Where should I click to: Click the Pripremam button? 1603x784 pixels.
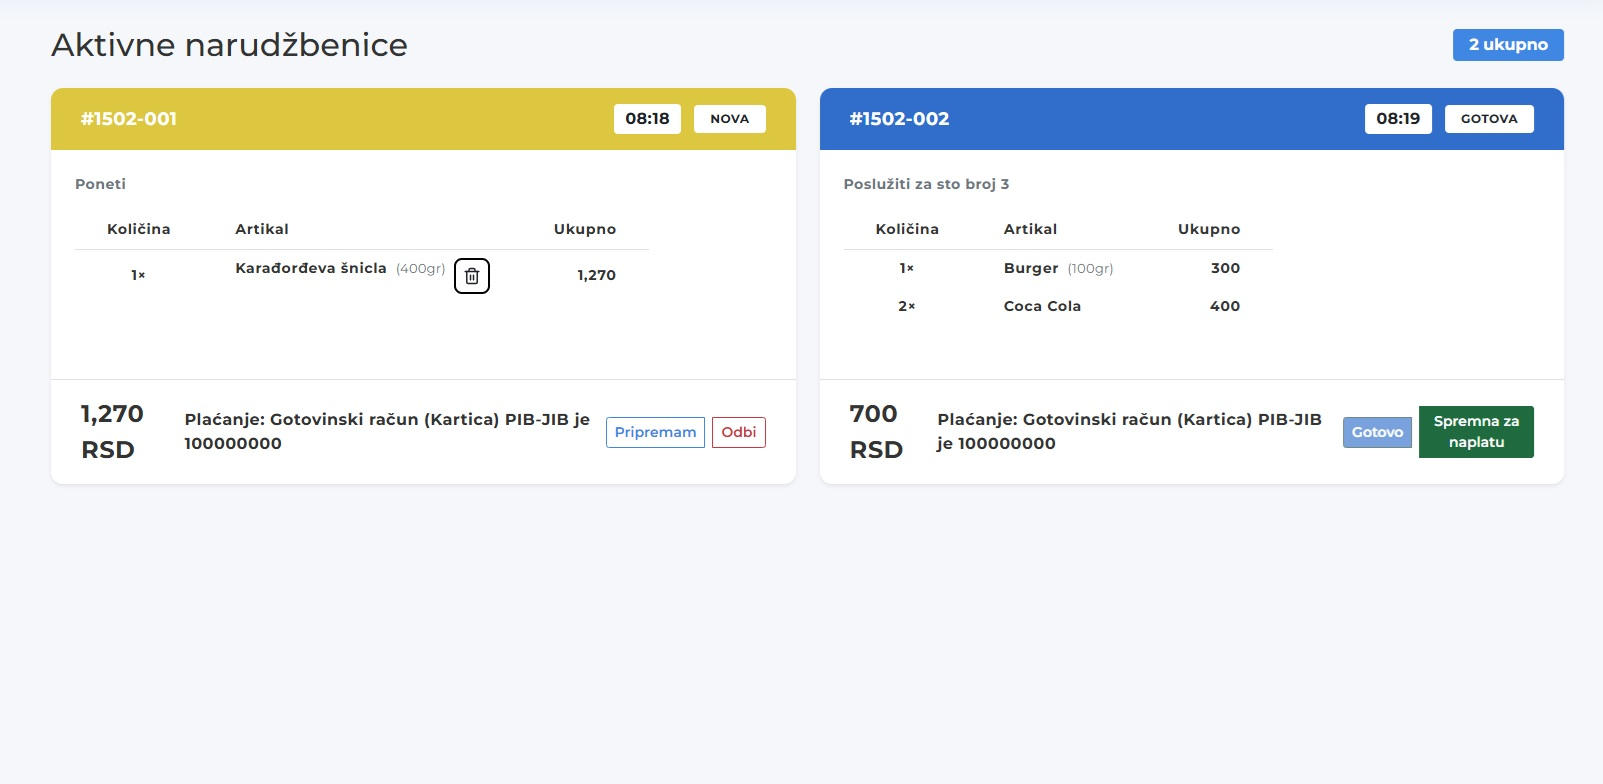coord(655,432)
